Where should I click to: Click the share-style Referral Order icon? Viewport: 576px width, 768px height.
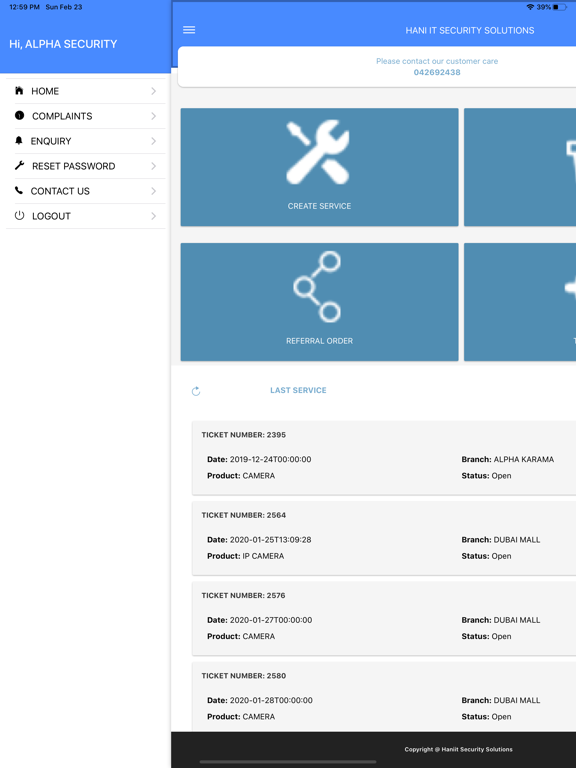pyautogui.click(x=317, y=287)
